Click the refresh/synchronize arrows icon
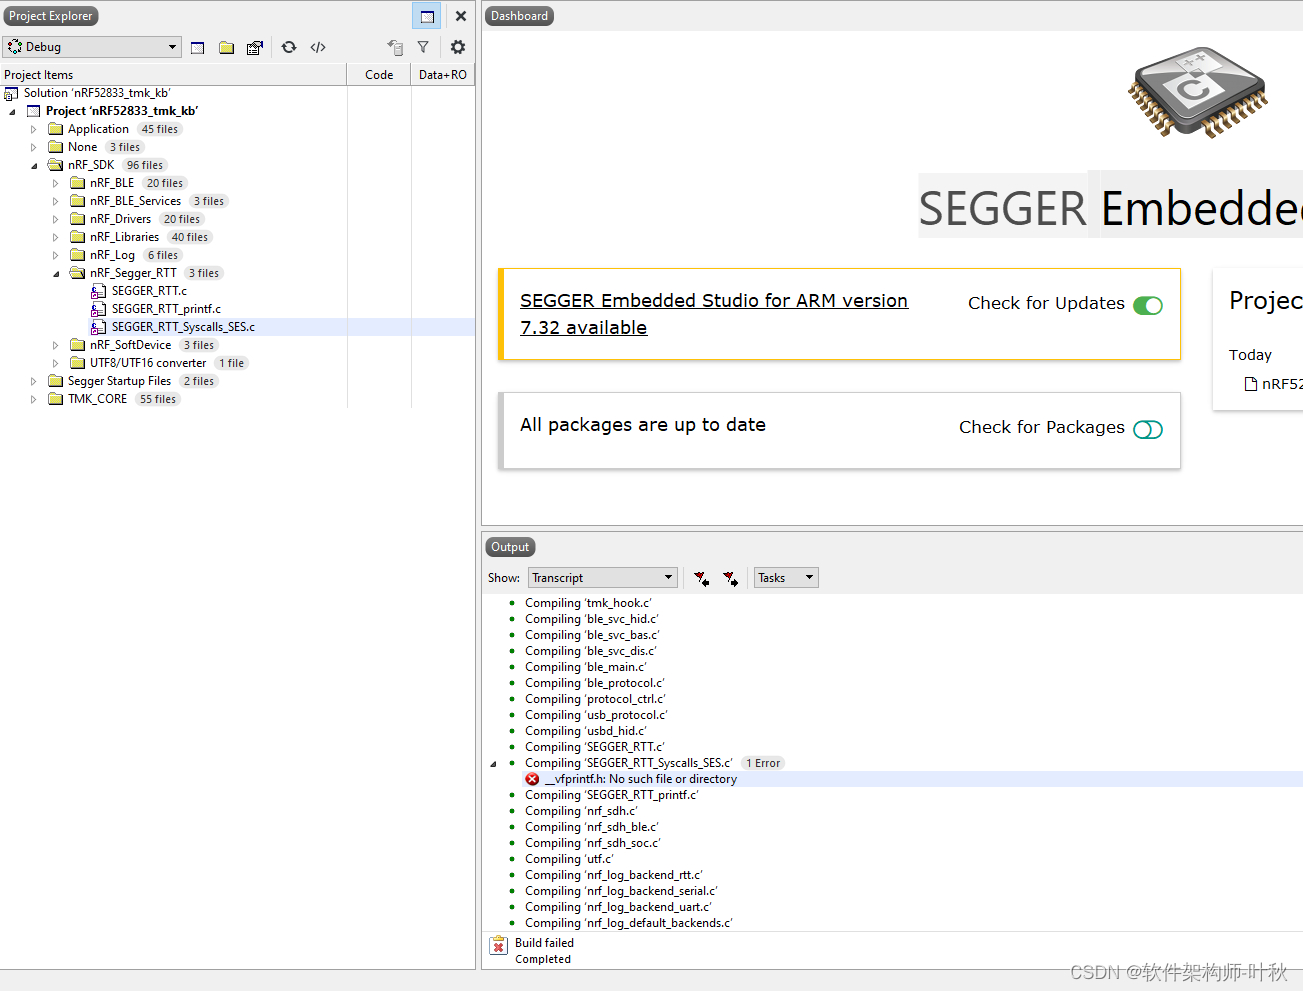Viewport: 1303px width, 991px height. tap(289, 47)
